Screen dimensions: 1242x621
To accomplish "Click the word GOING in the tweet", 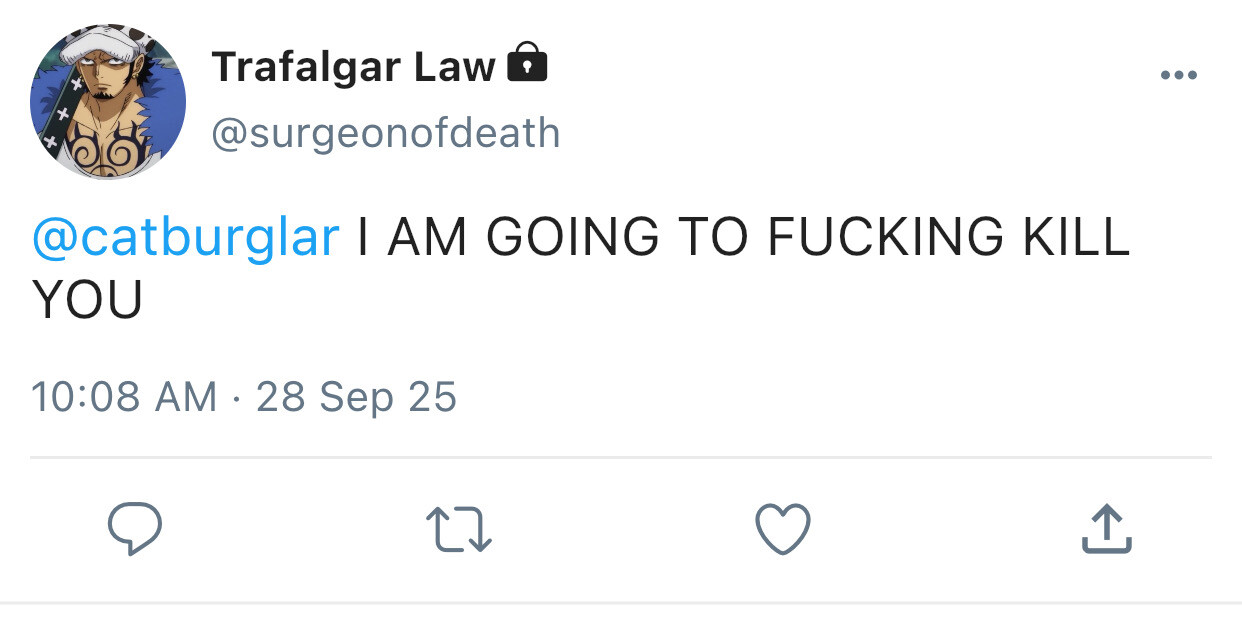I will click(x=572, y=237).
